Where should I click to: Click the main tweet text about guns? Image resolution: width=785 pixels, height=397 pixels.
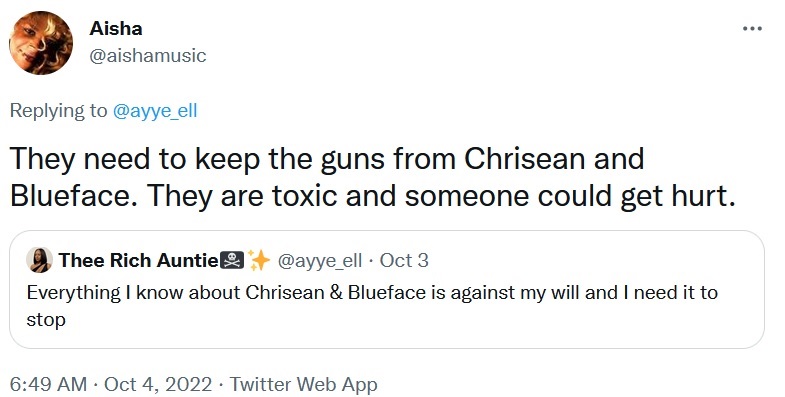372,177
